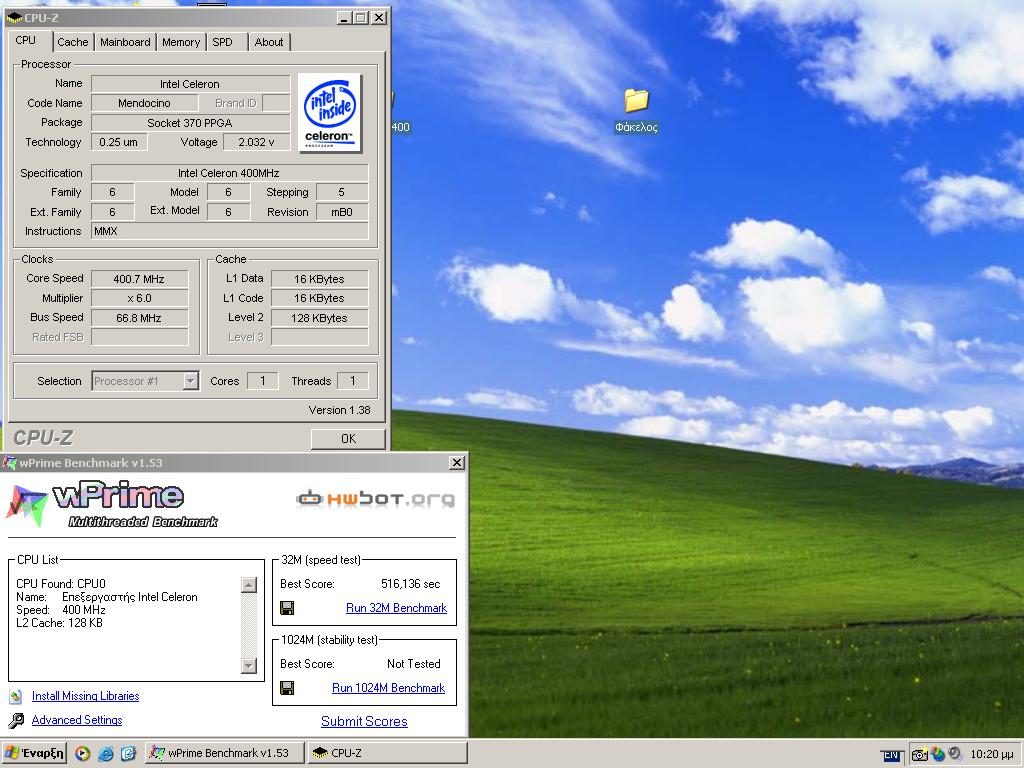
Task: Select the Memory tab in CPU-Z
Action: tap(181, 42)
